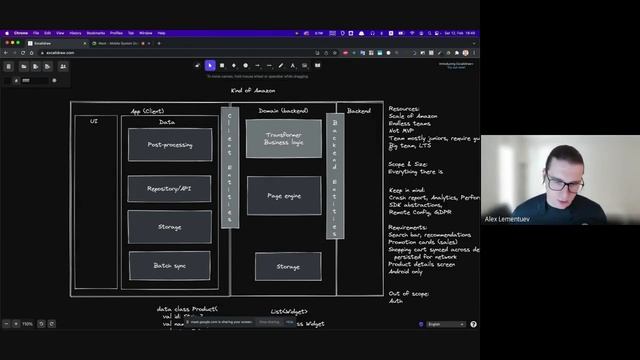640x360 pixels.
Task: Click the Chrome profile avatar
Action: (465, 53)
